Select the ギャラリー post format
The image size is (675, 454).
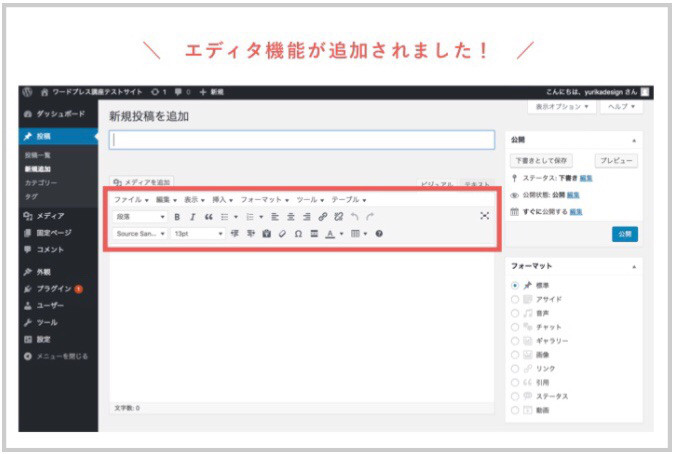[x=515, y=341]
